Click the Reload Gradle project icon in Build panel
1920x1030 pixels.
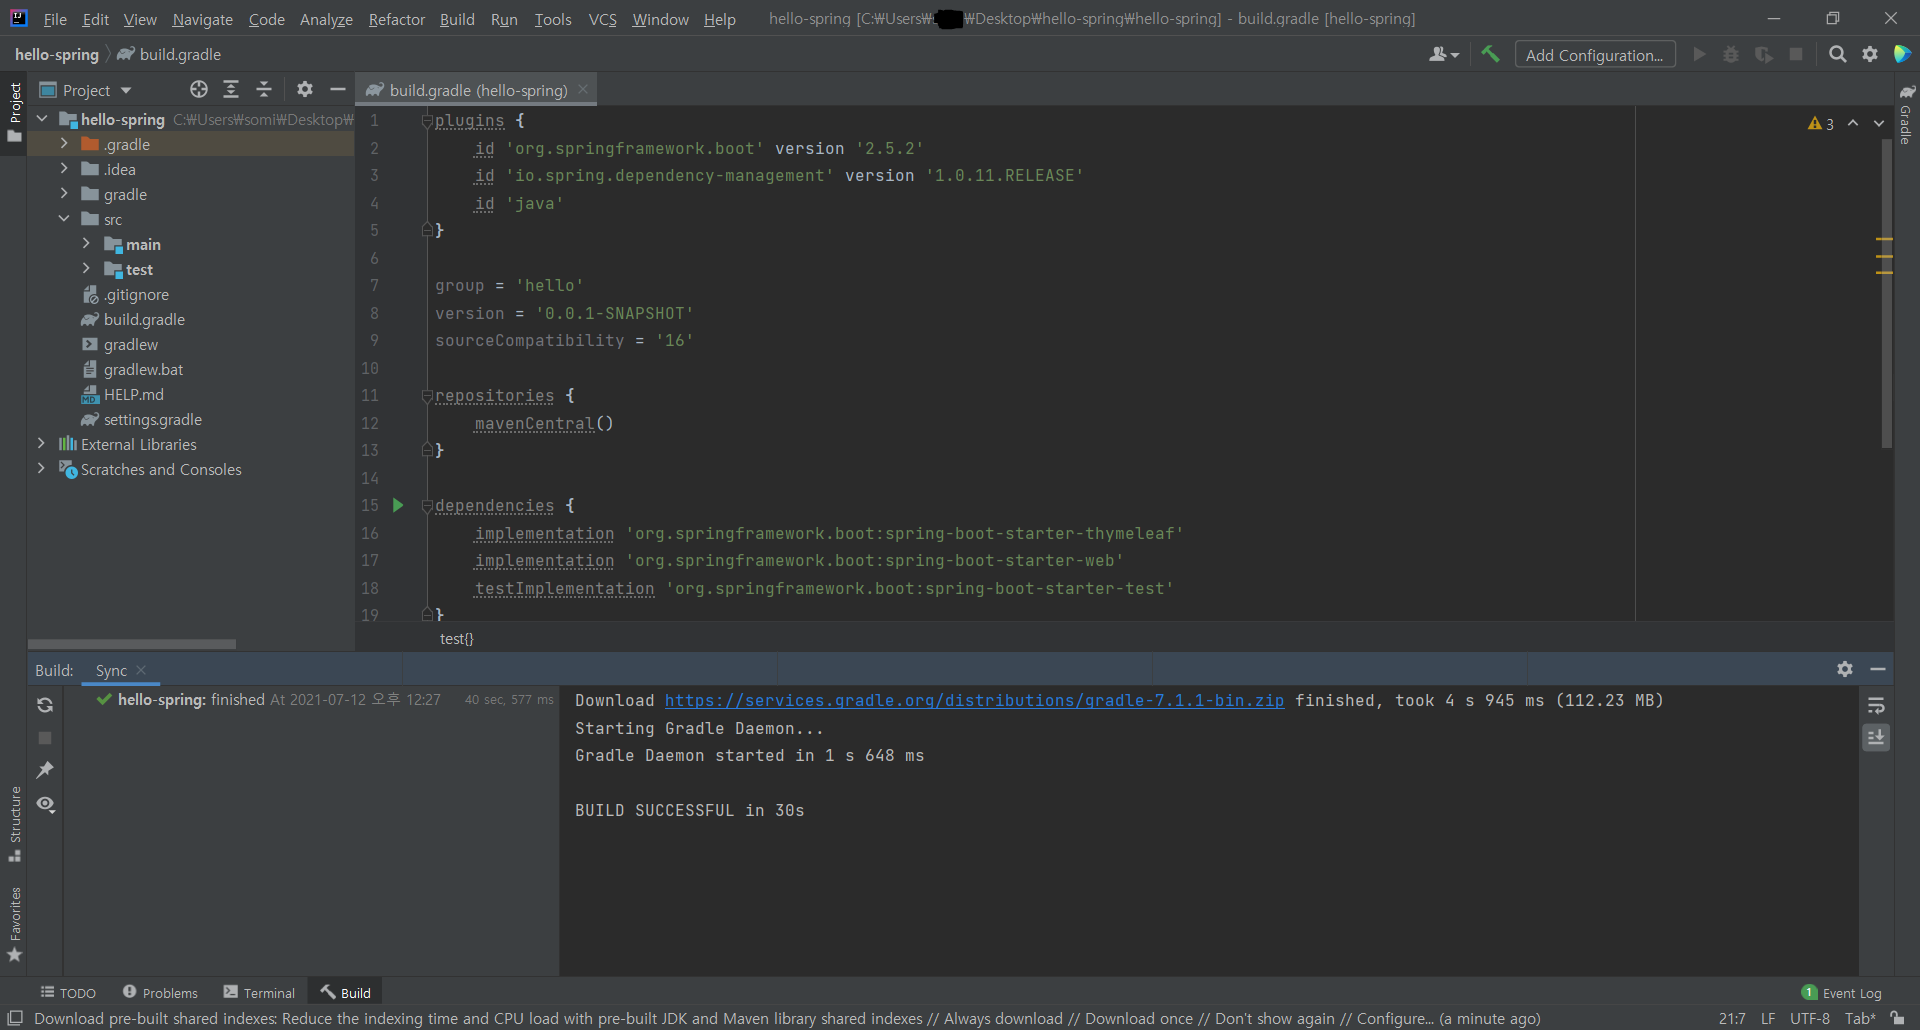pyautogui.click(x=45, y=705)
